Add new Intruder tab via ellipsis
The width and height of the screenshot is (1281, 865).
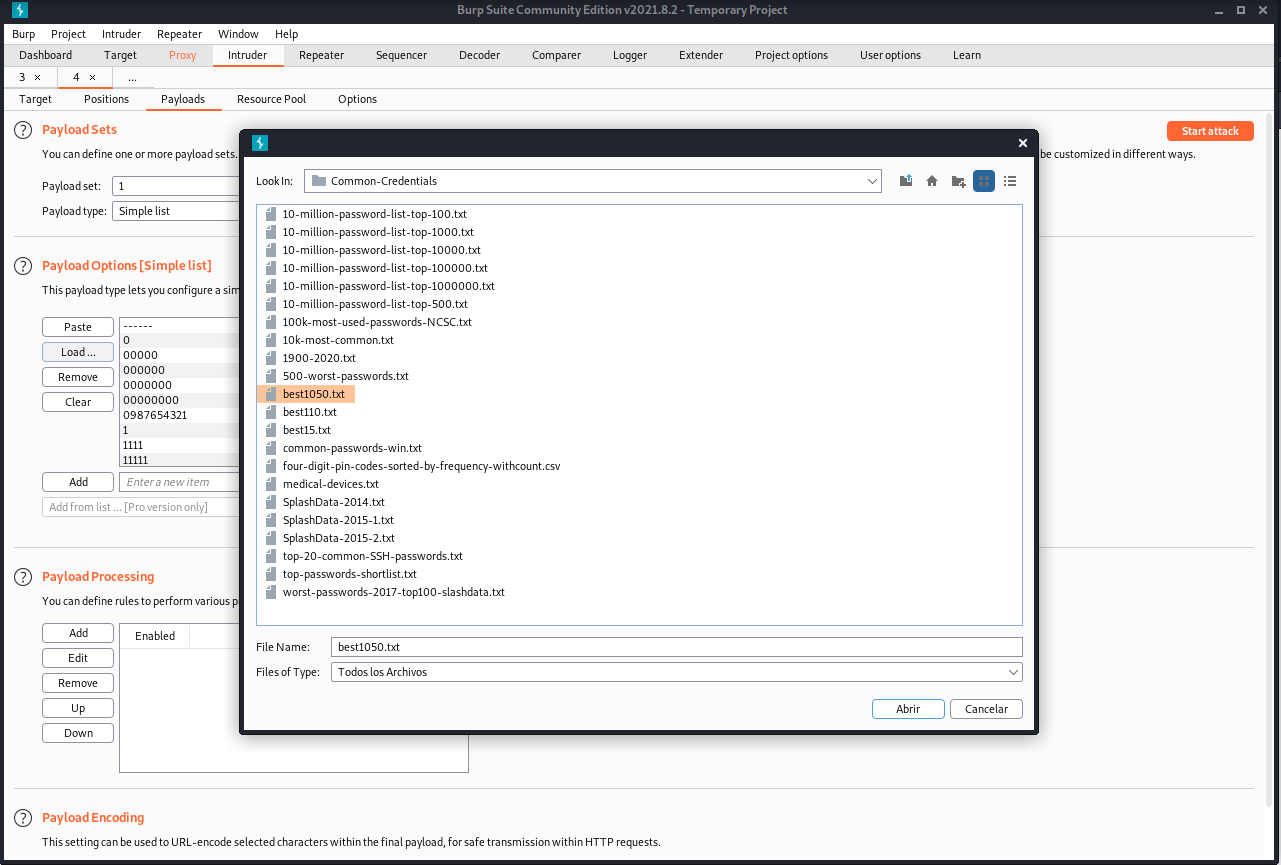132,77
